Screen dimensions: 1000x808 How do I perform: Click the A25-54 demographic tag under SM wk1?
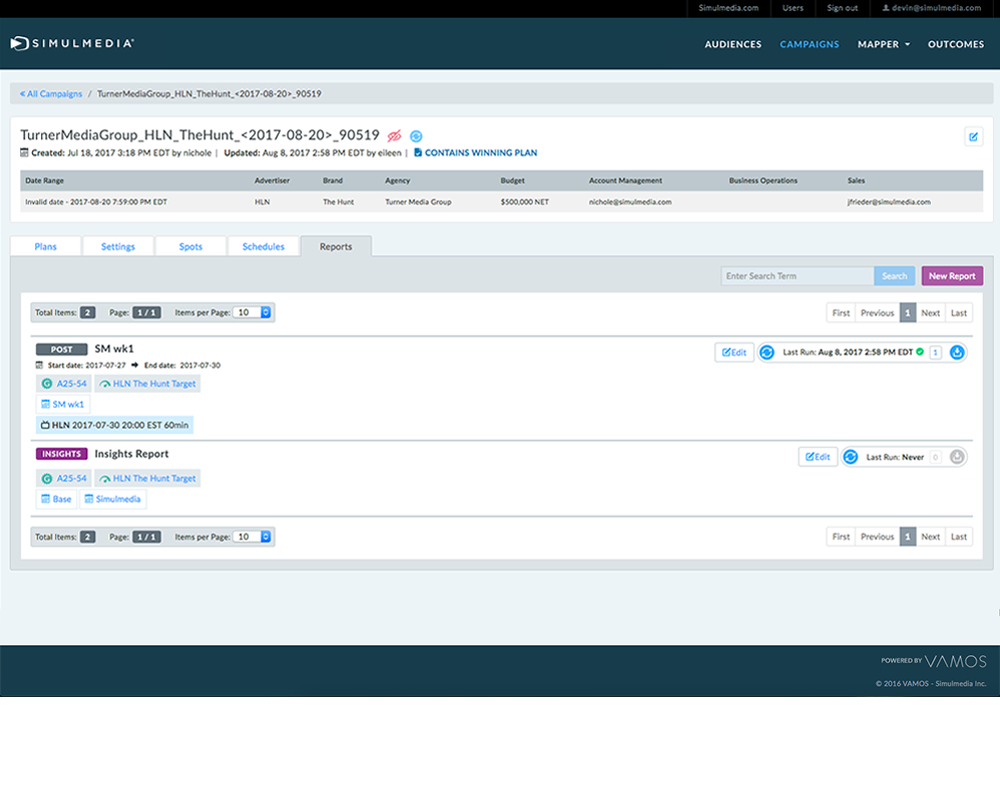[64, 383]
